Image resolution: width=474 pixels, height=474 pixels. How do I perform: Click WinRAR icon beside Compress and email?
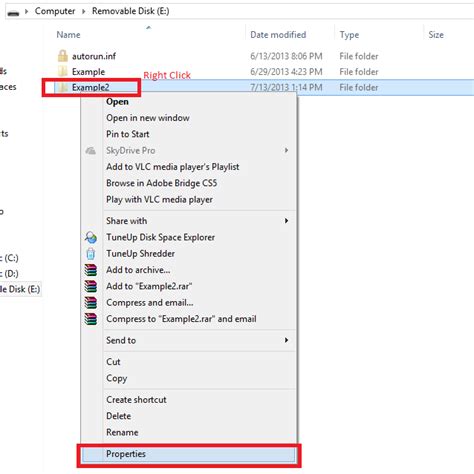[x=91, y=303]
